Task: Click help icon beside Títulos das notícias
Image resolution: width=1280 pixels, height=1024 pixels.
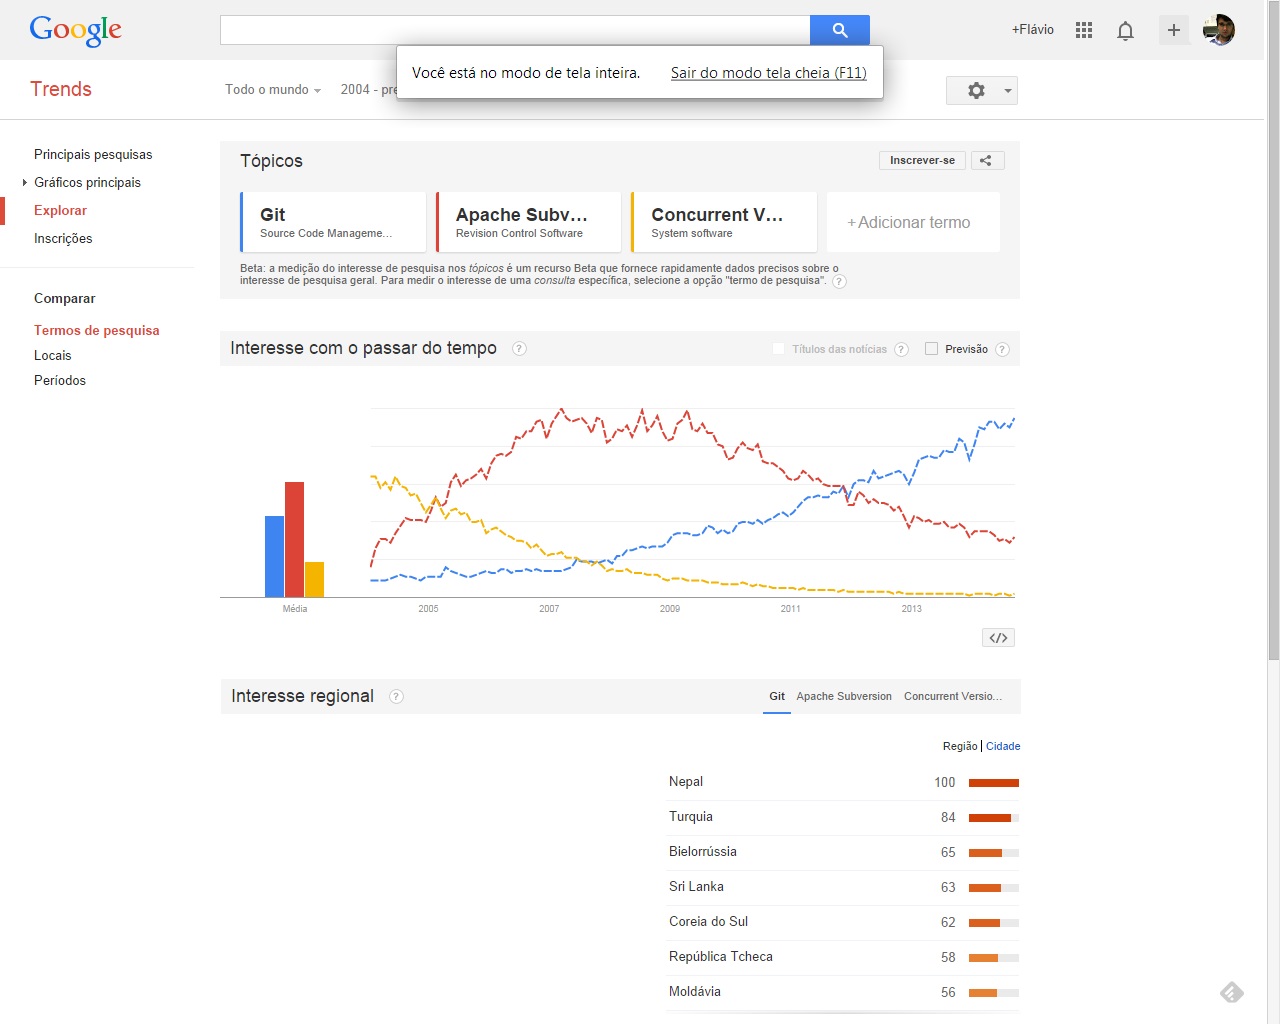Action: (x=901, y=349)
